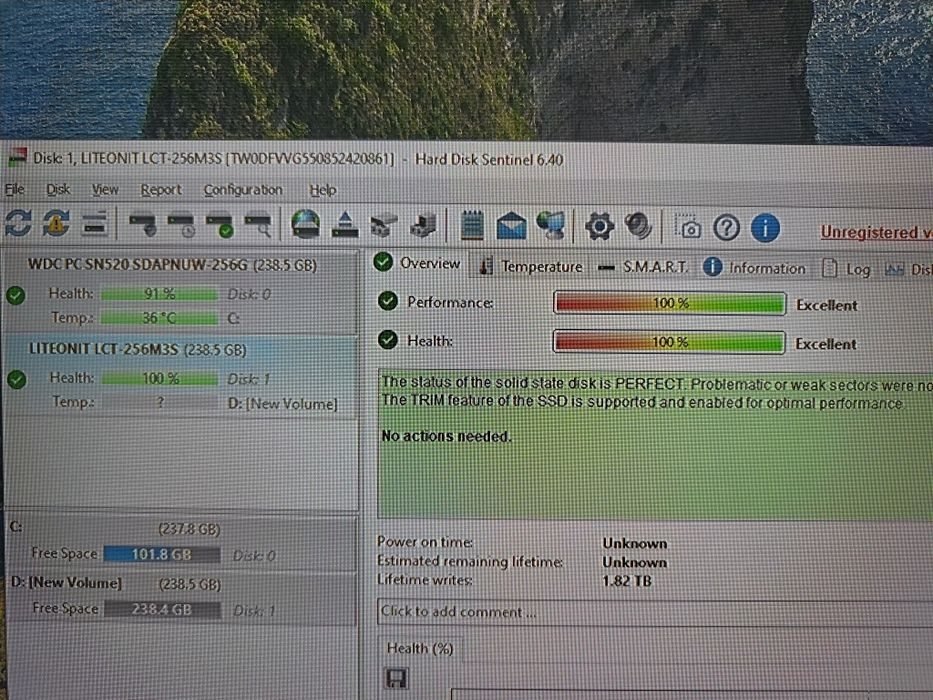Open the Disk menu
Viewport: 933px width, 700px height.
coord(58,189)
